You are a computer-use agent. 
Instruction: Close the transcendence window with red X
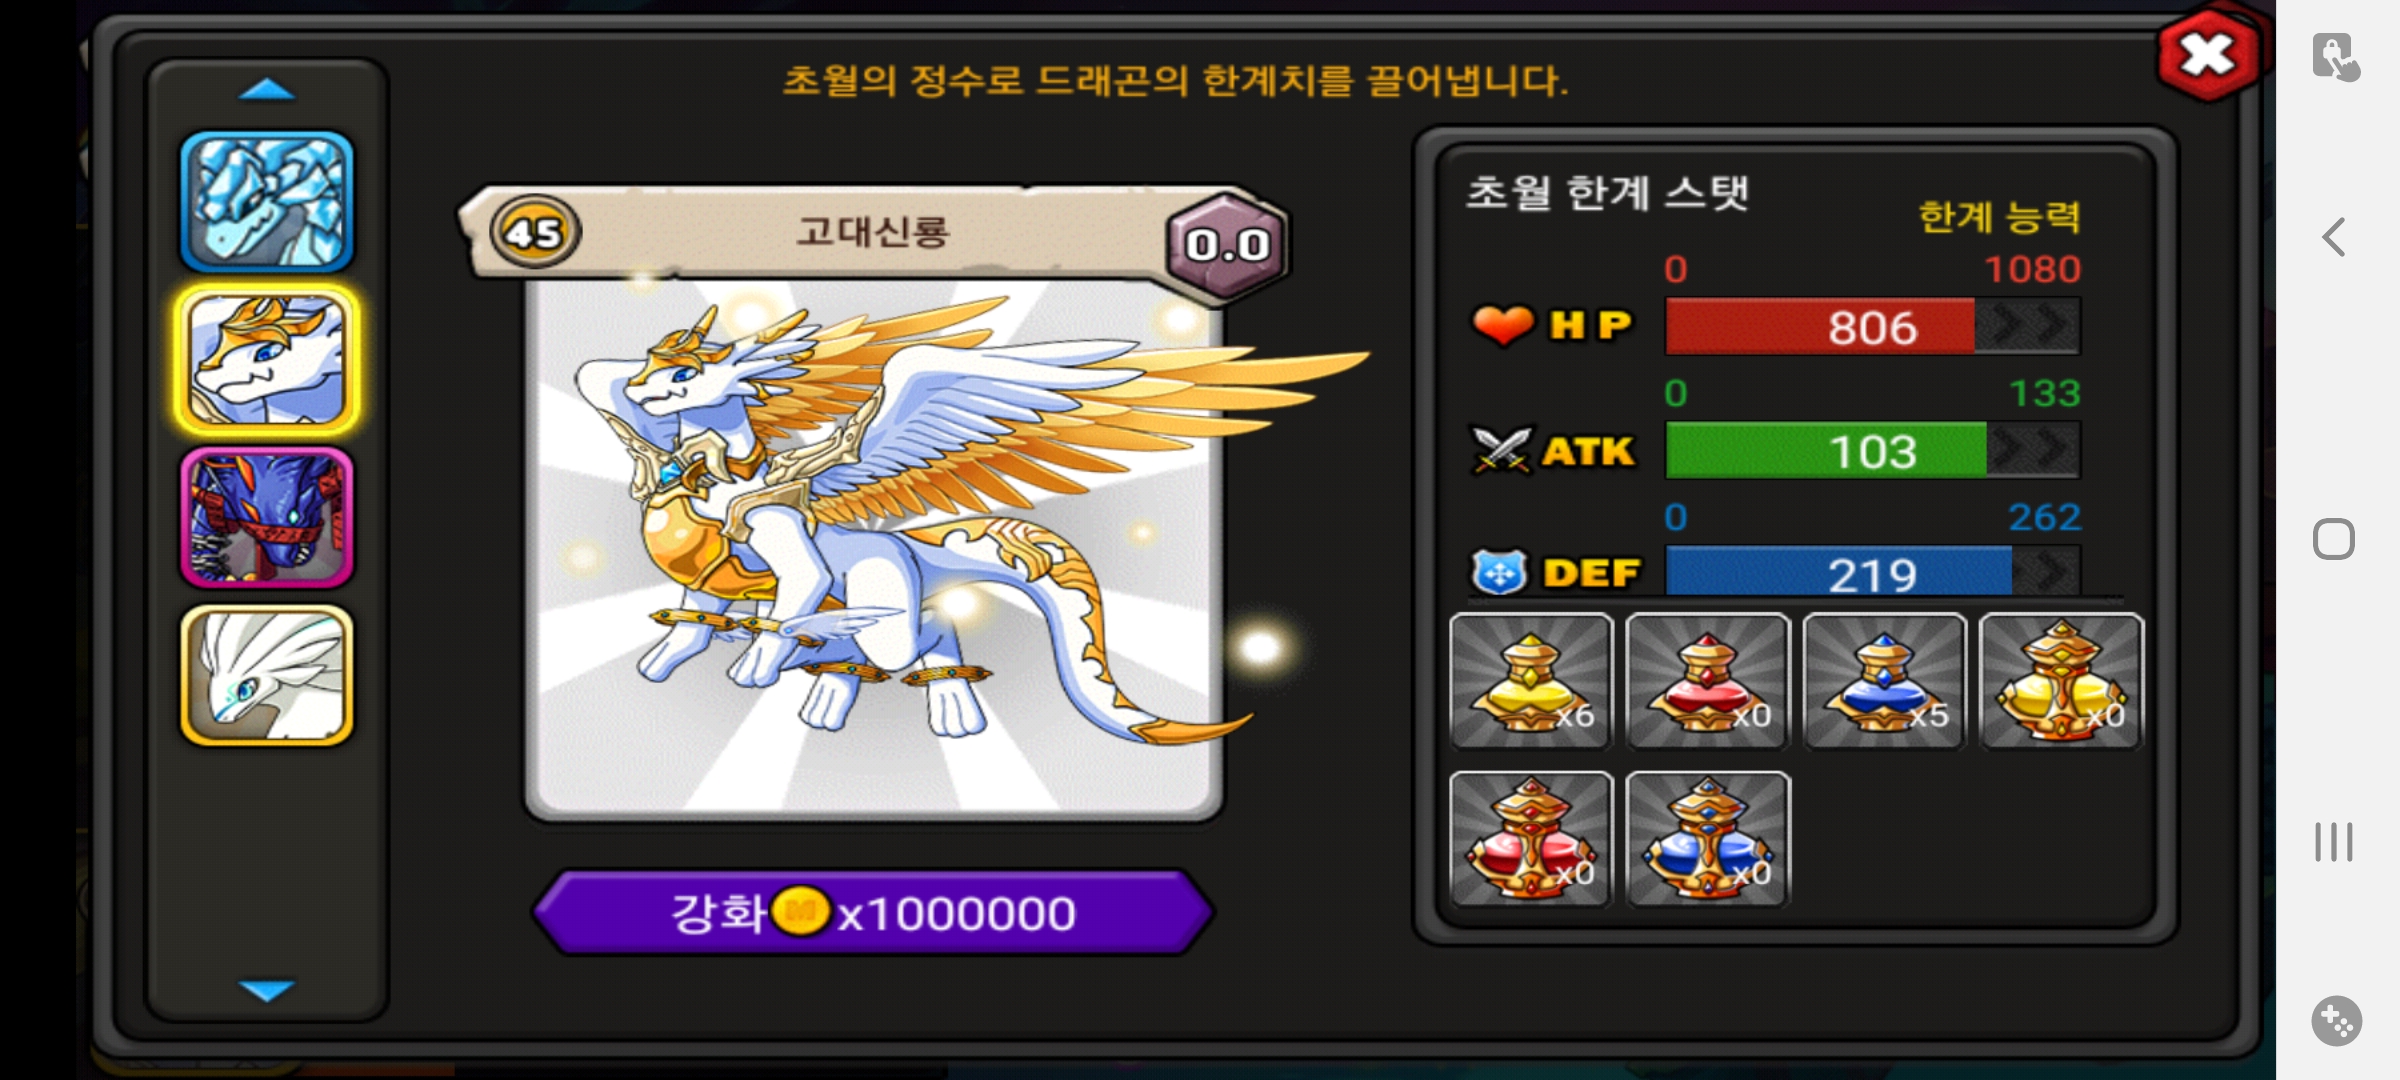pyautogui.click(x=2209, y=55)
